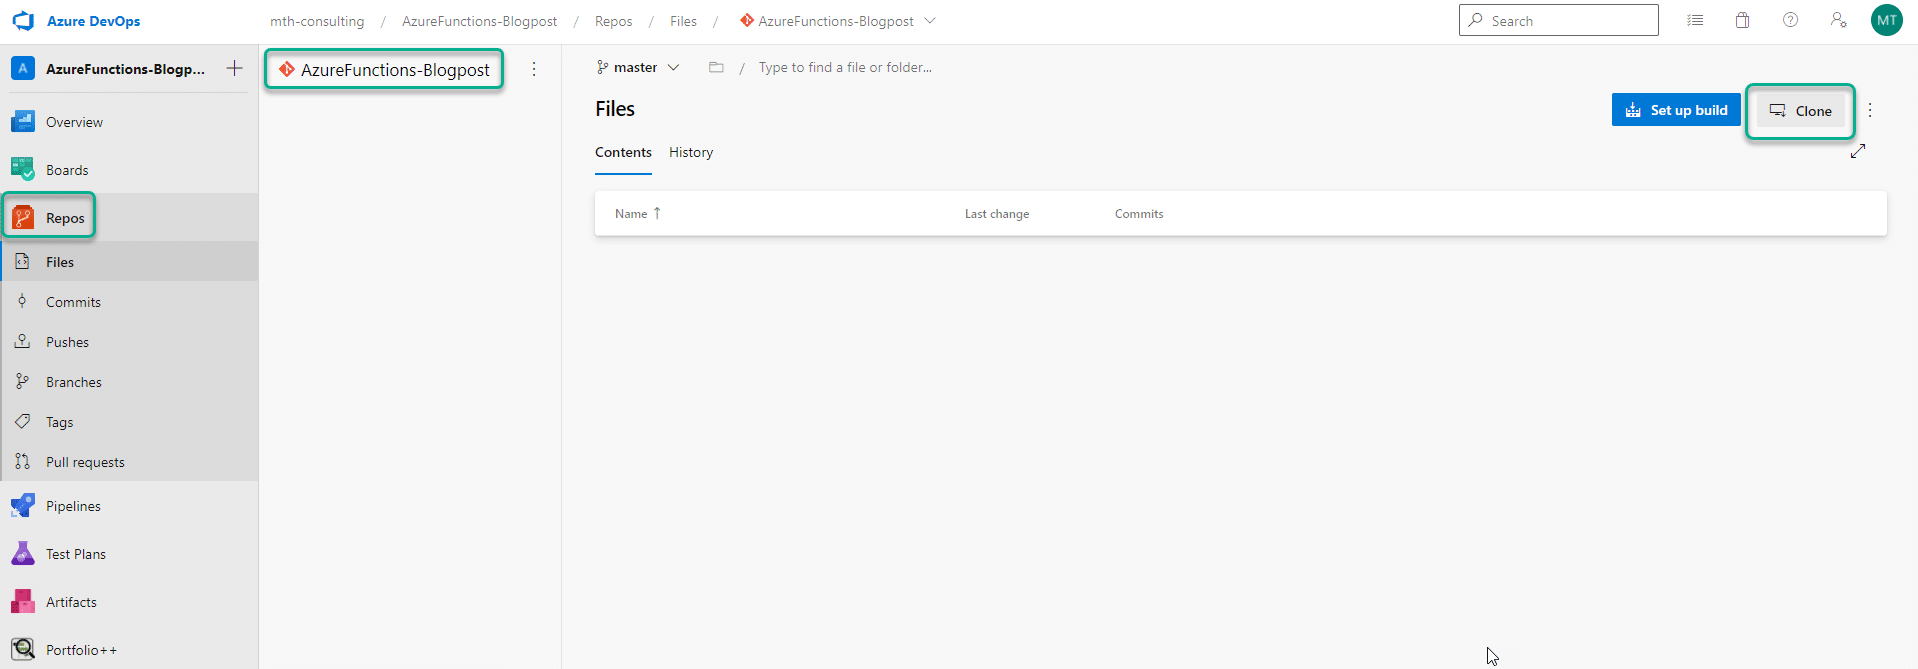Click the Commits icon in Repos submenu
Image resolution: width=1918 pixels, height=669 pixels.
(22, 301)
